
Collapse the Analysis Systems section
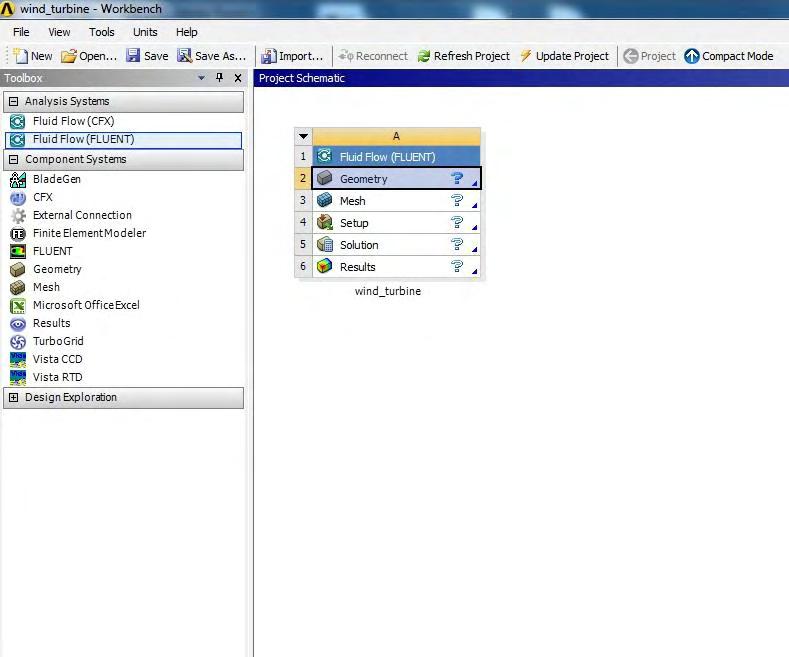coord(14,101)
